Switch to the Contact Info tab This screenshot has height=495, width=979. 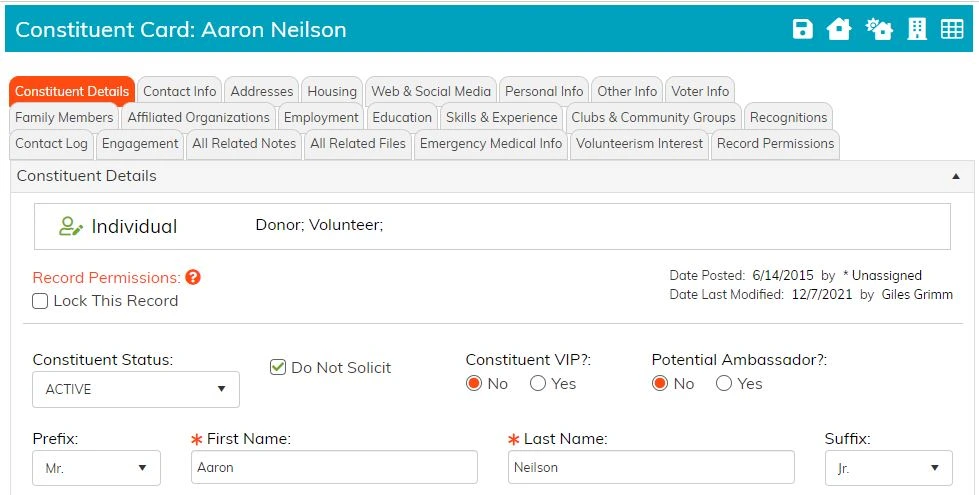pos(180,91)
